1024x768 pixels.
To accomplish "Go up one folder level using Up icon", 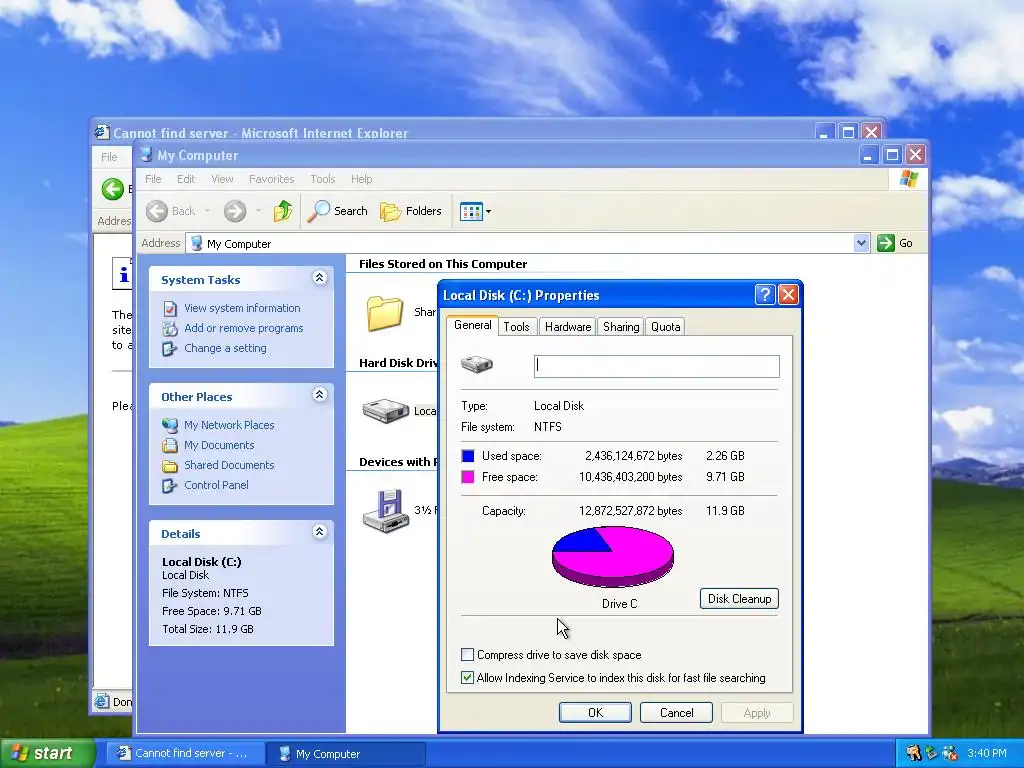I will [x=283, y=211].
